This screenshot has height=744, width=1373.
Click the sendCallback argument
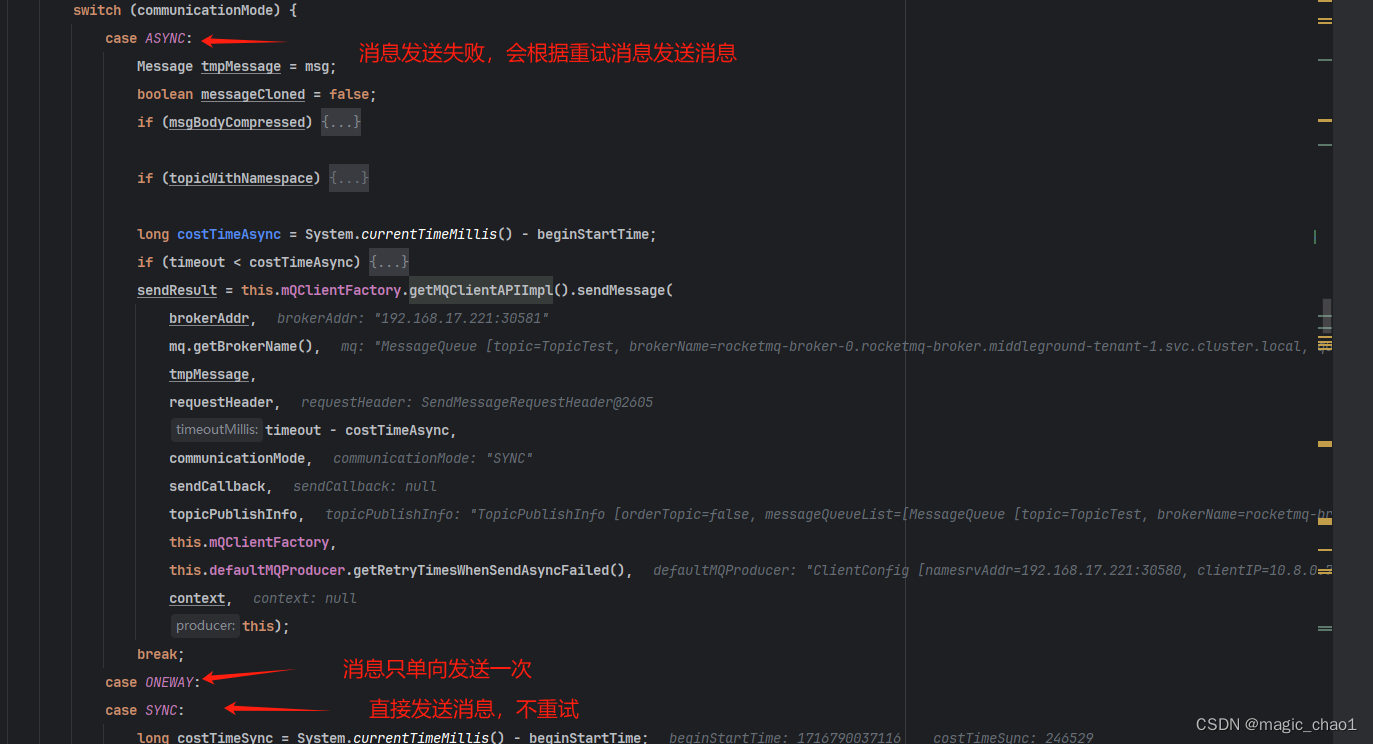[217, 486]
